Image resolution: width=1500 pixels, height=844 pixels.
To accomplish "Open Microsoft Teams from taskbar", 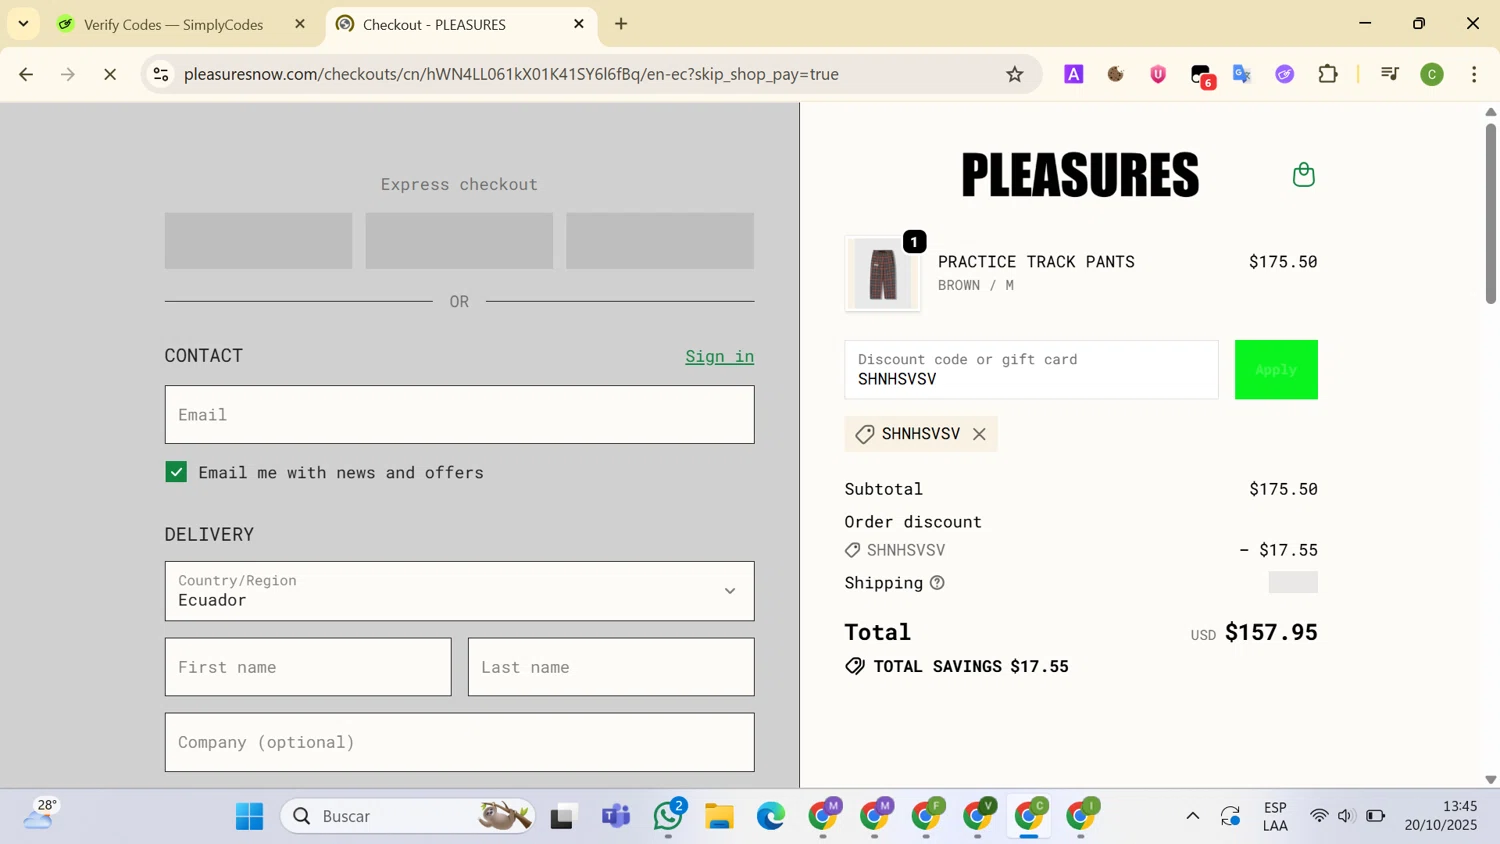I will [x=616, y=817].
